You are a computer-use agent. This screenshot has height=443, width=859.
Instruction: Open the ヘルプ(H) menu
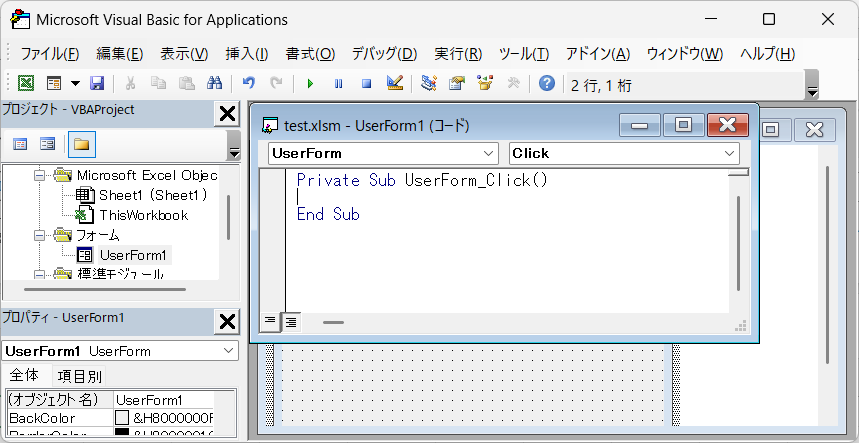pyautogui.click(x=768, y=54)
